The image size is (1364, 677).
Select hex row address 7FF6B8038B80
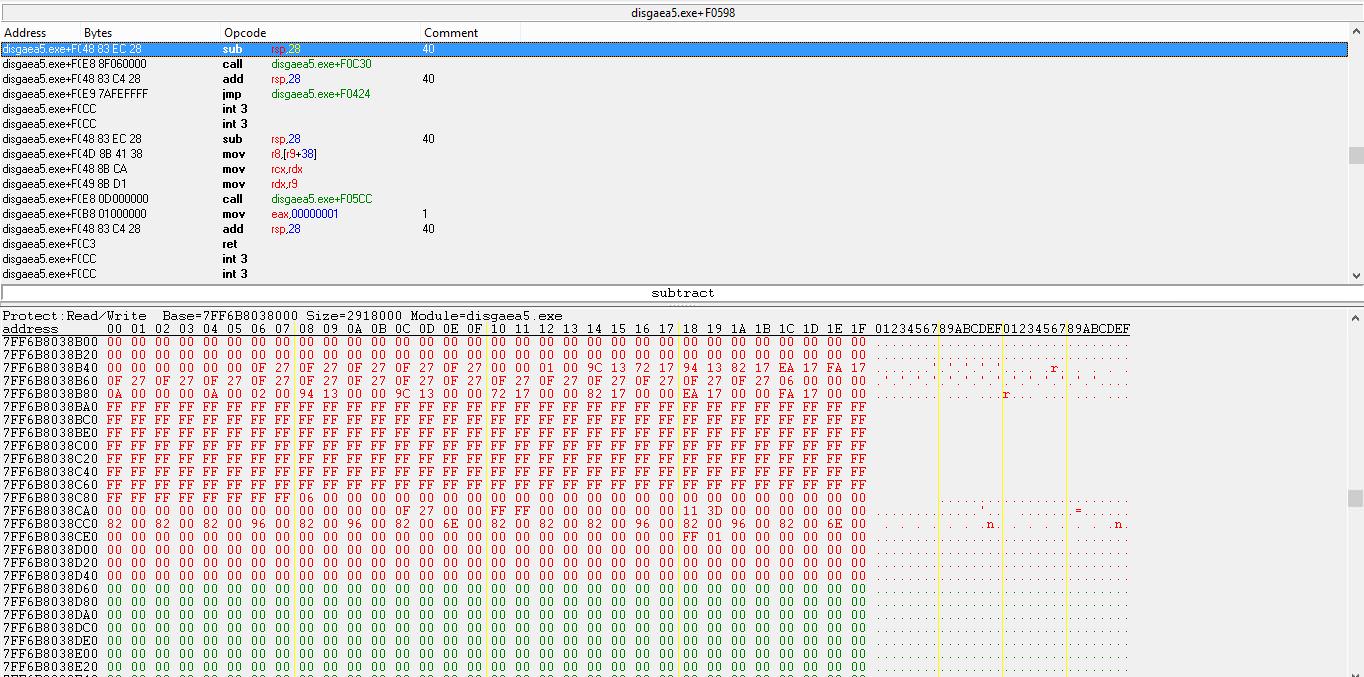(50, 394)
